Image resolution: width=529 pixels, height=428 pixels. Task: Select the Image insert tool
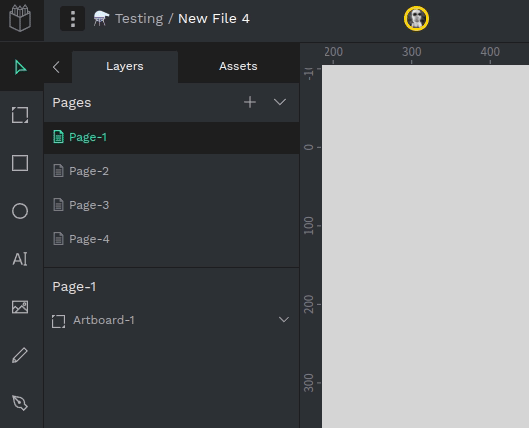point(20,307)
